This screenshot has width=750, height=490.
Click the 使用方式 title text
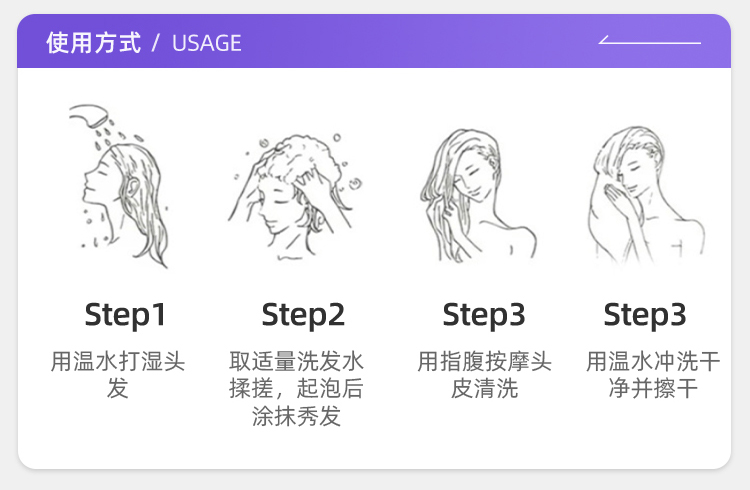pyautogui.click(x=94, y=43)
